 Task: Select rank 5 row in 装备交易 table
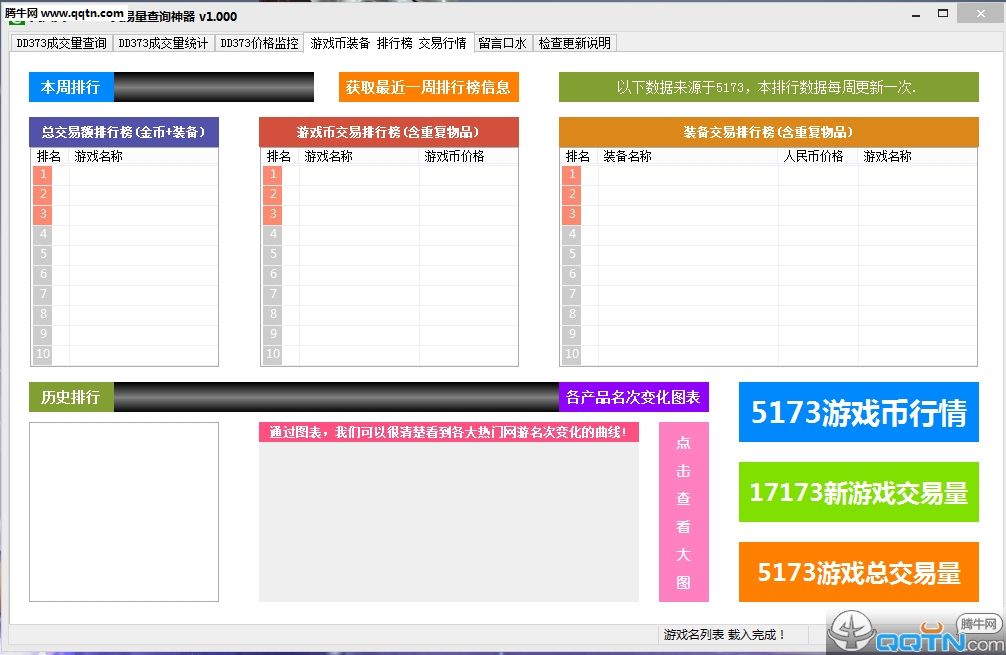click(769, 254)
